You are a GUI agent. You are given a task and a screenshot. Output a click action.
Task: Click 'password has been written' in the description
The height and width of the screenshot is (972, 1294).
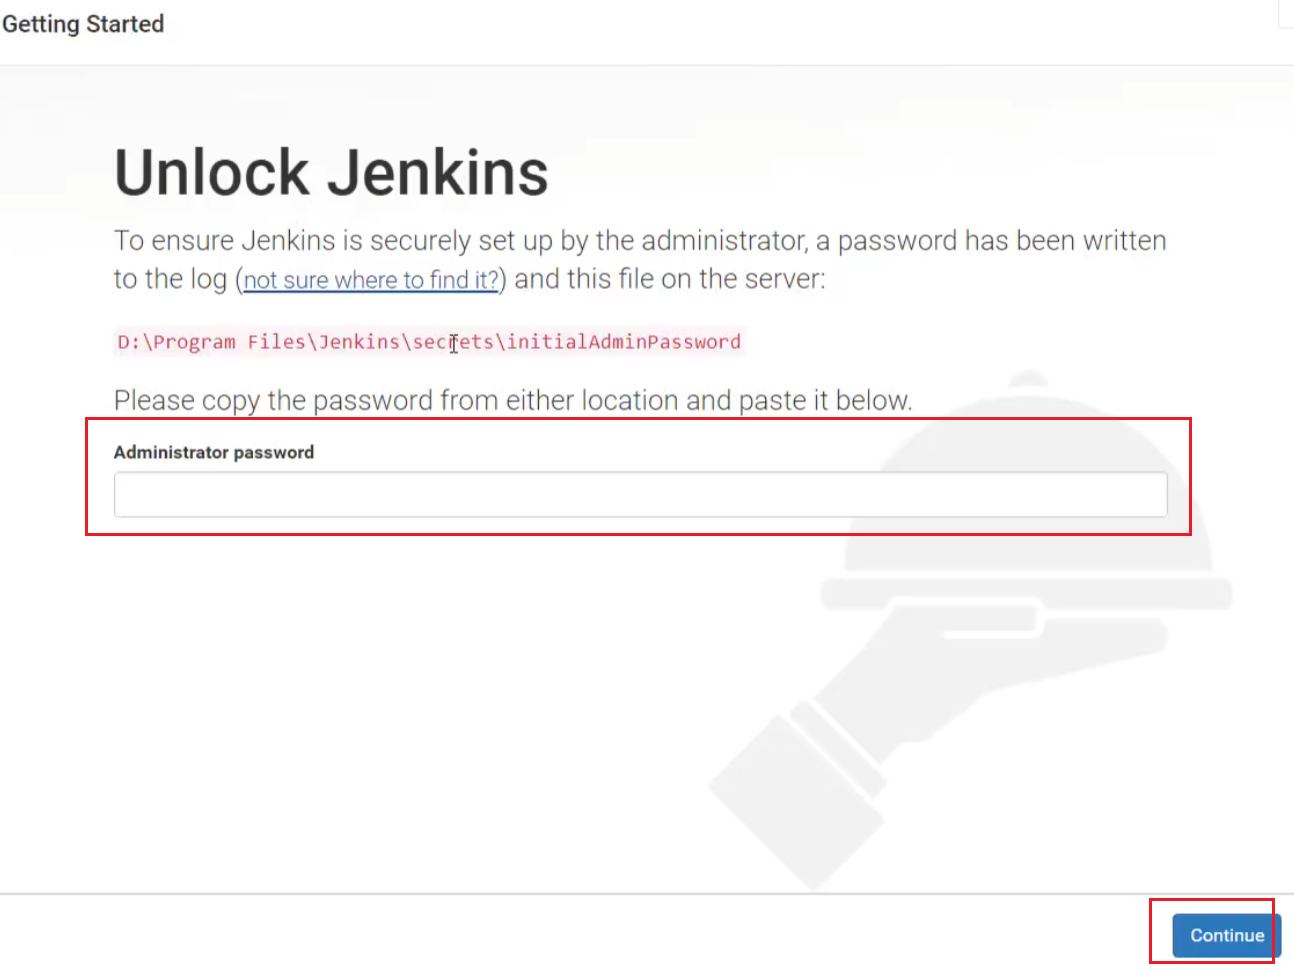pos(1002,241)
